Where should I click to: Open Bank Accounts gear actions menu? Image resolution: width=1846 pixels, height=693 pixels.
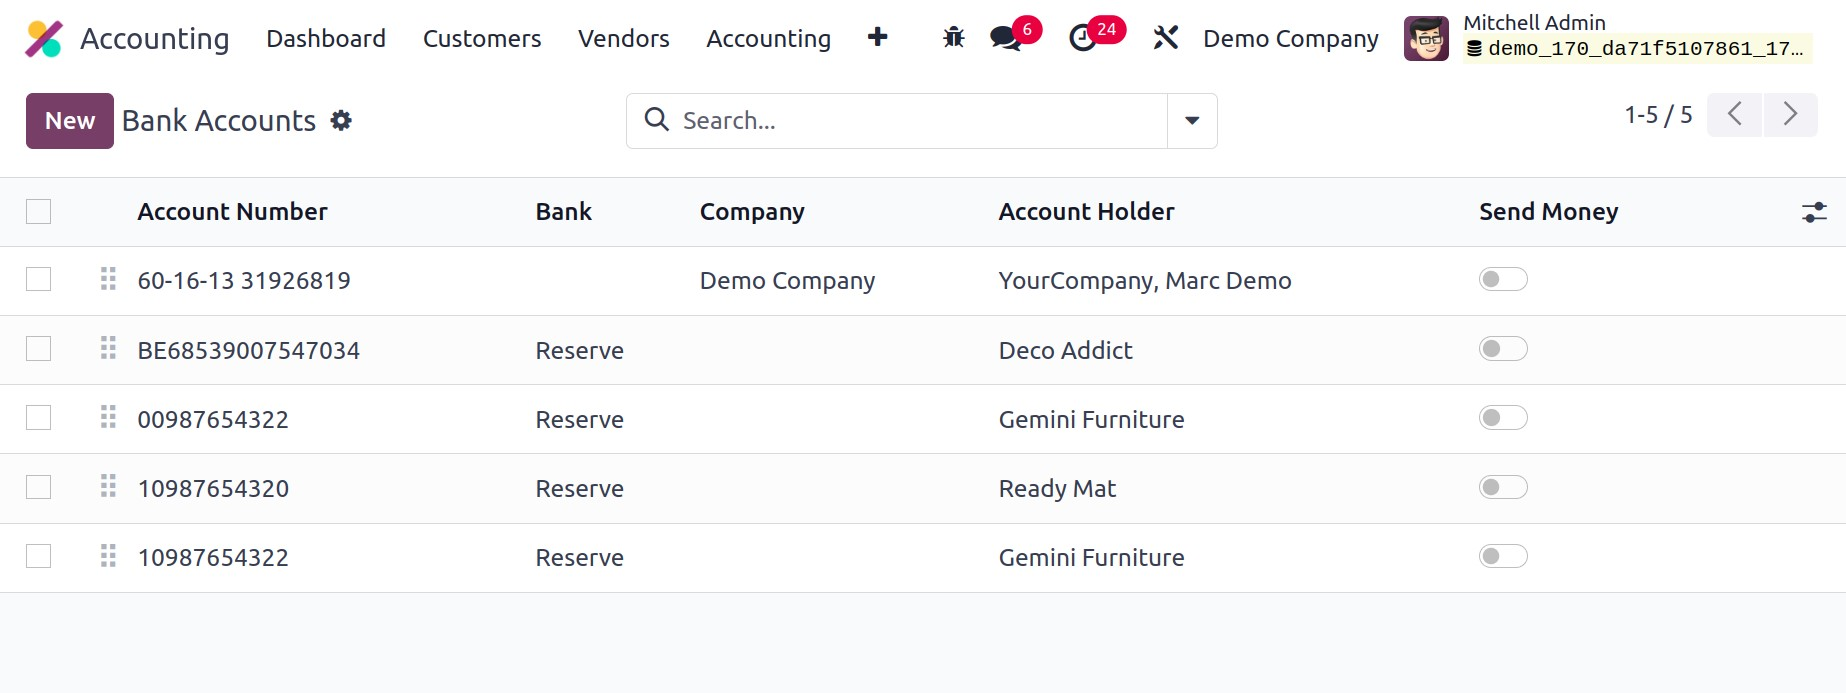point(341,121)
